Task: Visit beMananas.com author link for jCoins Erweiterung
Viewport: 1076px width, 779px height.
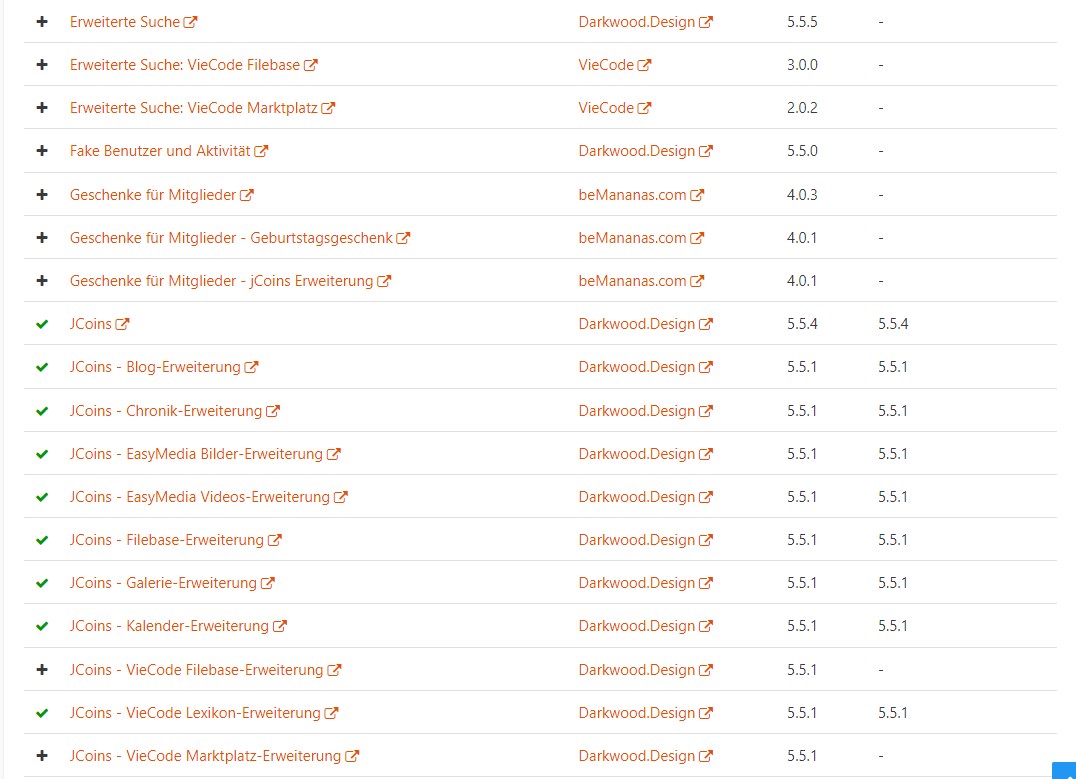Action: pos(632,281)
